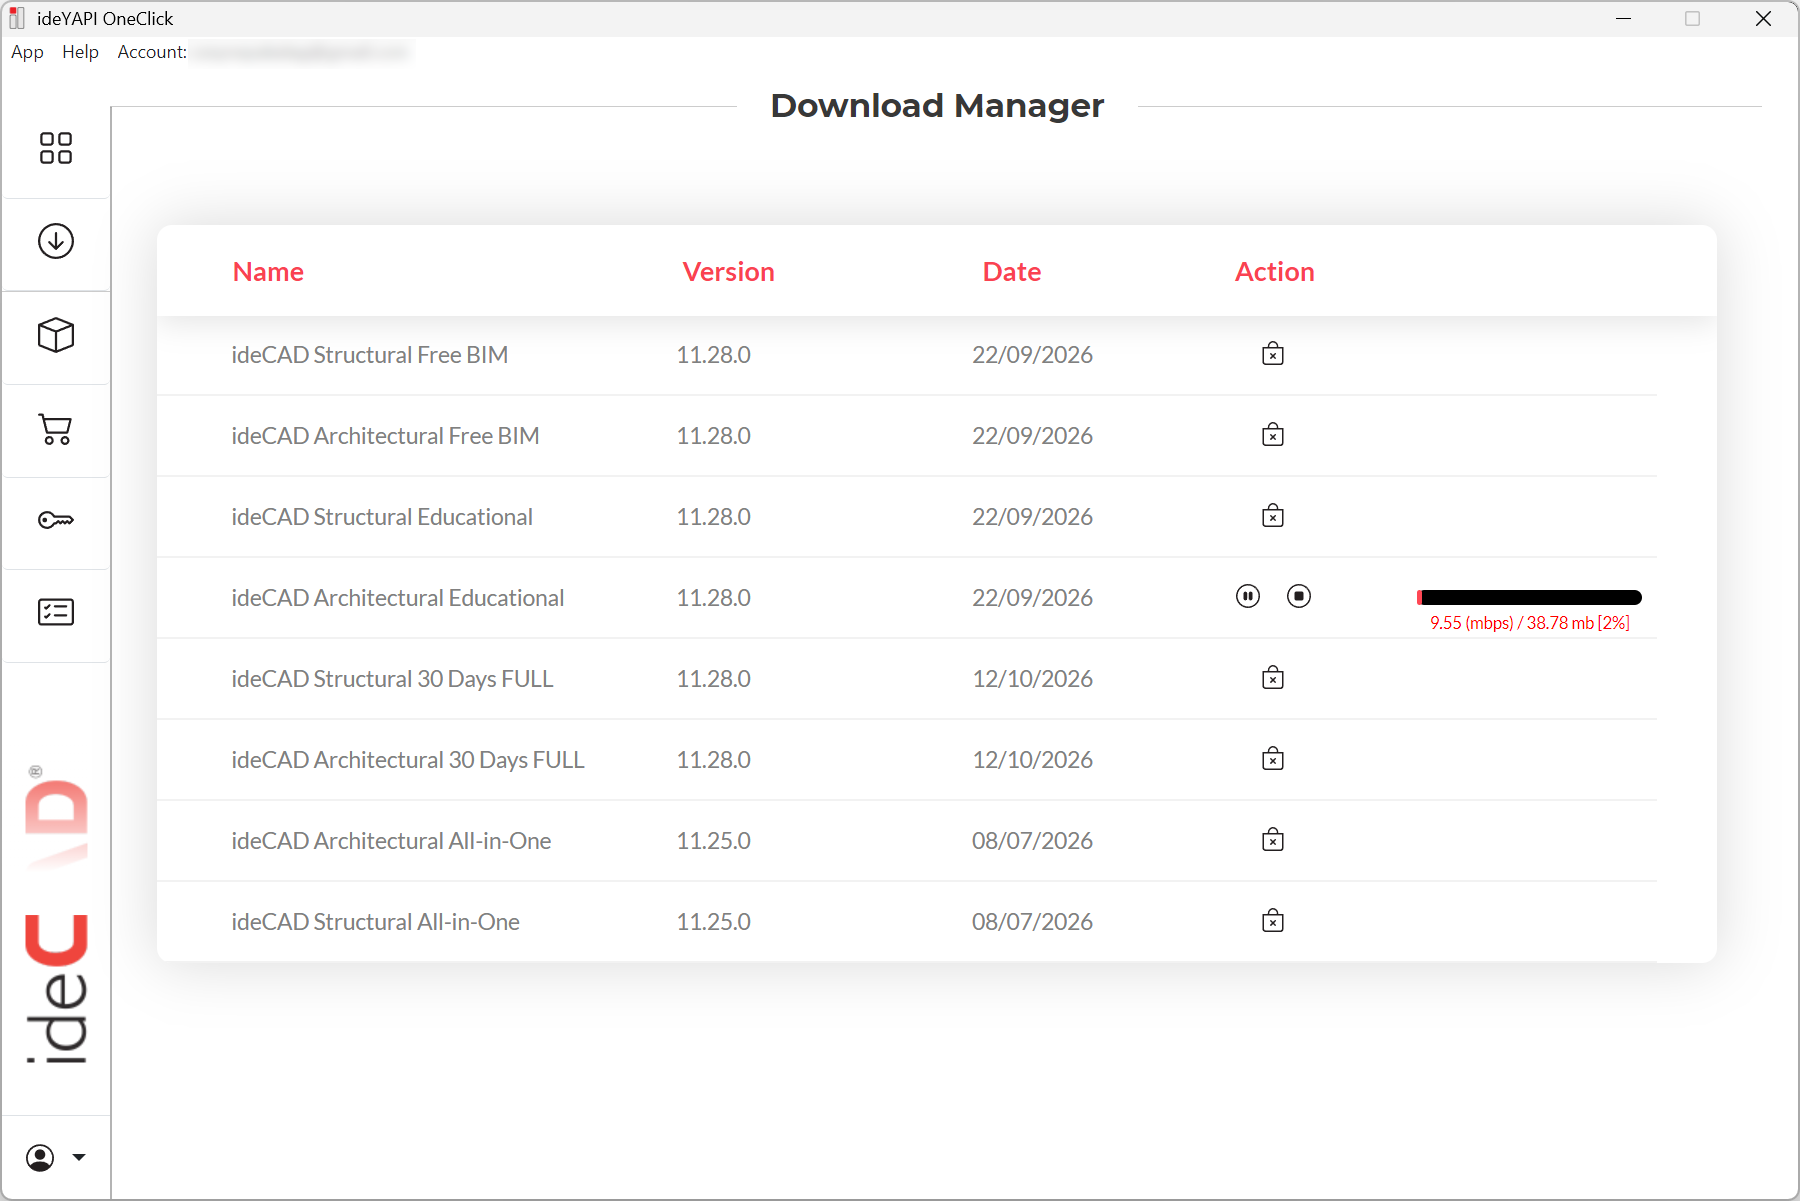
Task: Expand the user account dropdown arrow
Action: [x=79, y=1158]
